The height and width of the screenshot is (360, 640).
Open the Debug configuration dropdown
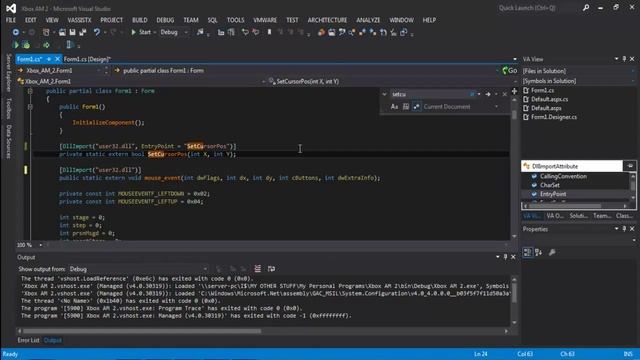pyautogui.click(x=174, y=32)
